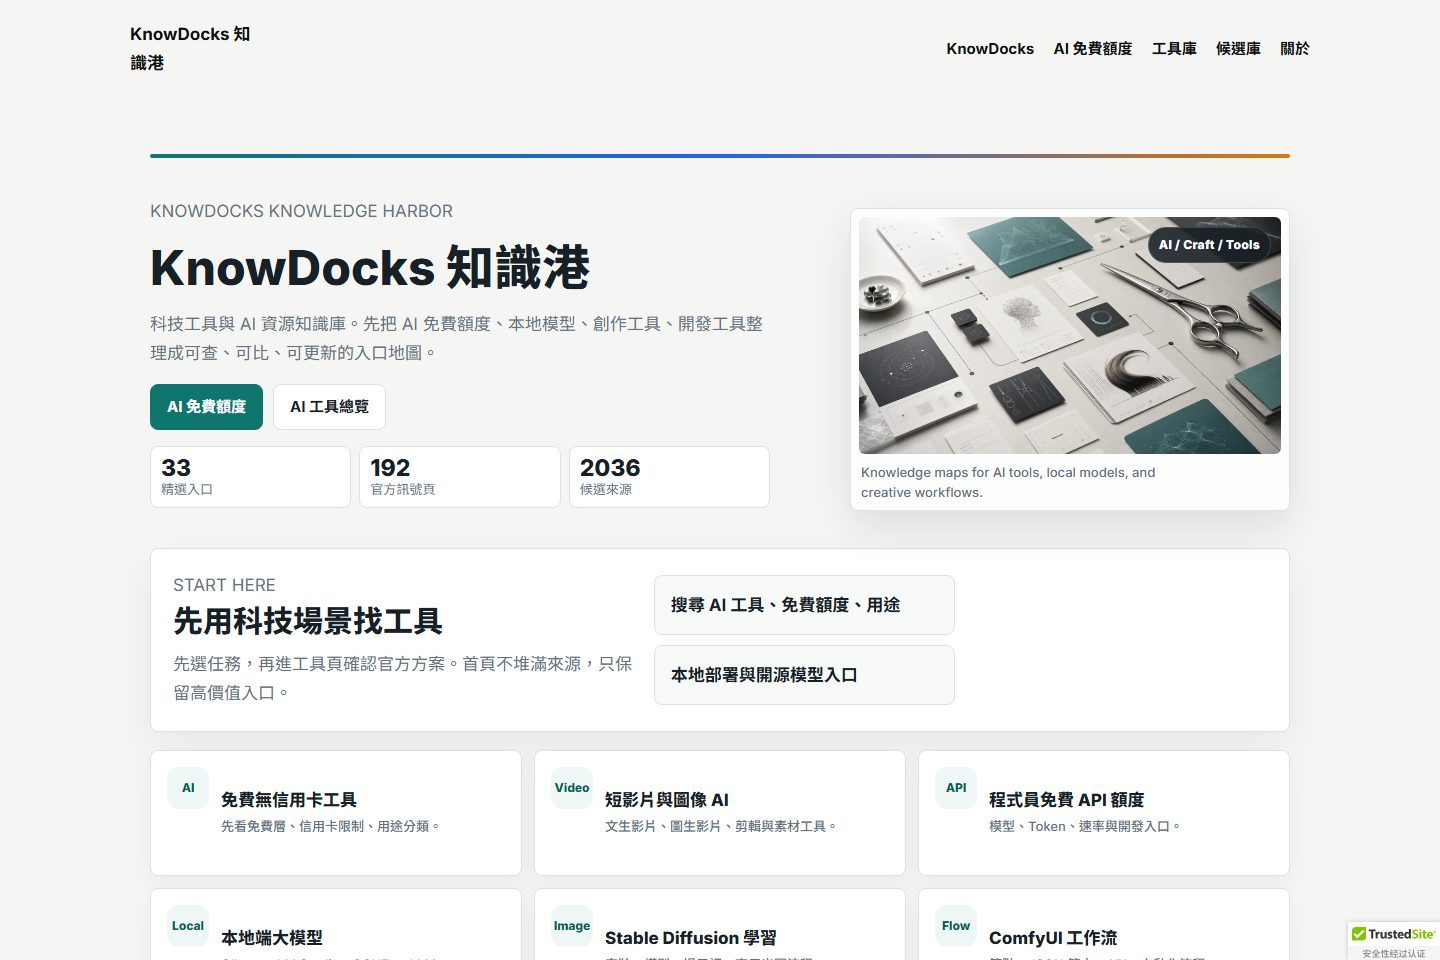This screenshot has height=960, width=1440.
Task: Click the Video icon badge
Action: click(572, 788)
